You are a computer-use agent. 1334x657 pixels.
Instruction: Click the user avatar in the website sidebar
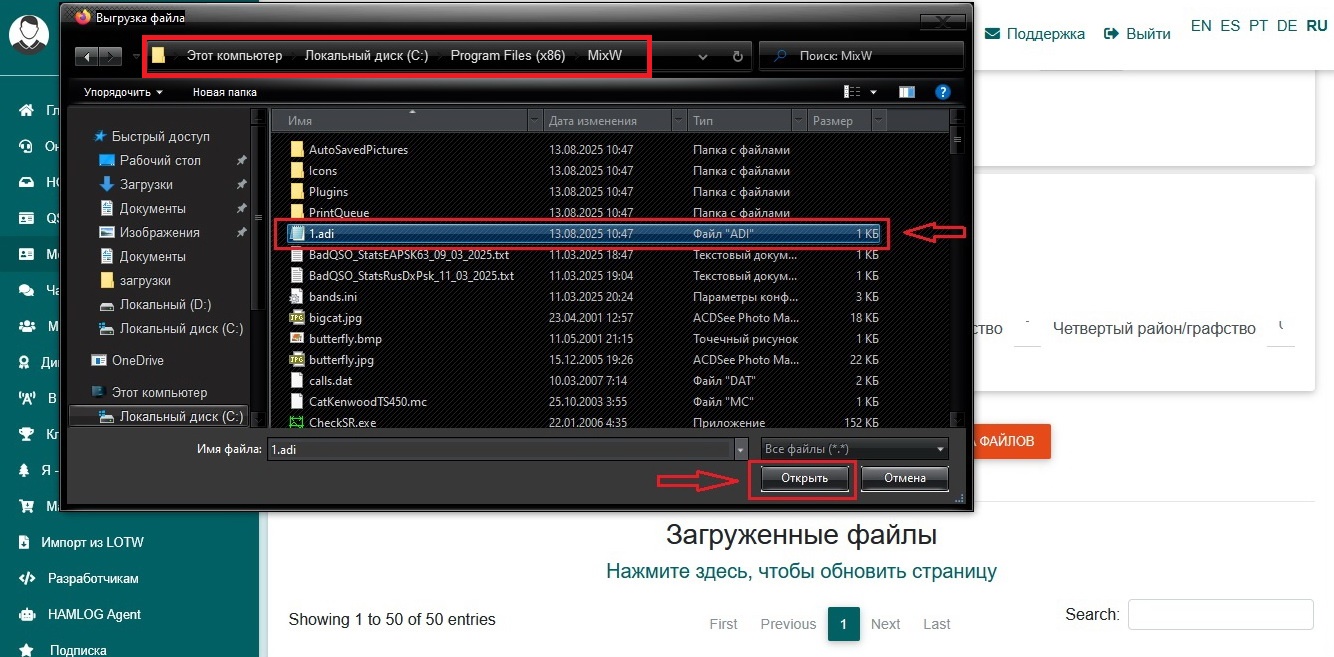click(30, 34)
